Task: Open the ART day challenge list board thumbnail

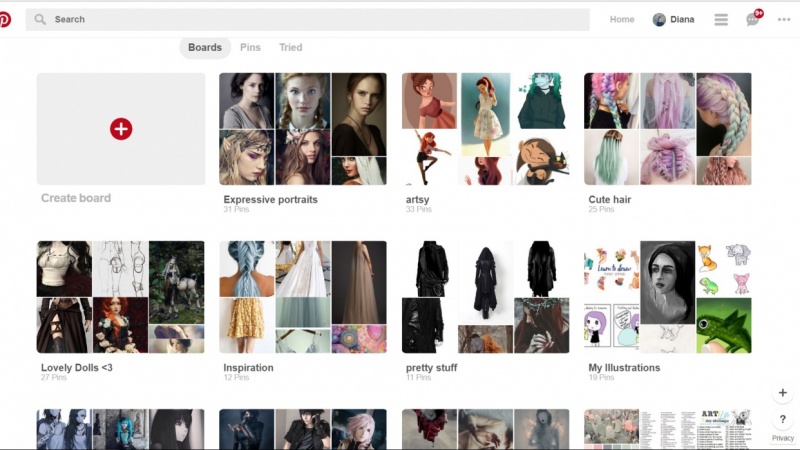Action: [x=668, y=429]
